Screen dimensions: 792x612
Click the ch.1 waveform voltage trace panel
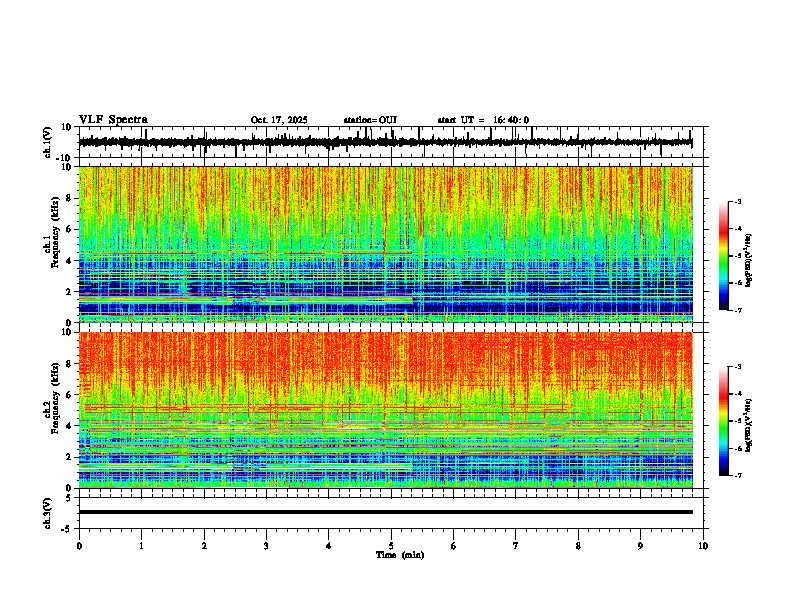tap(393, 142)
